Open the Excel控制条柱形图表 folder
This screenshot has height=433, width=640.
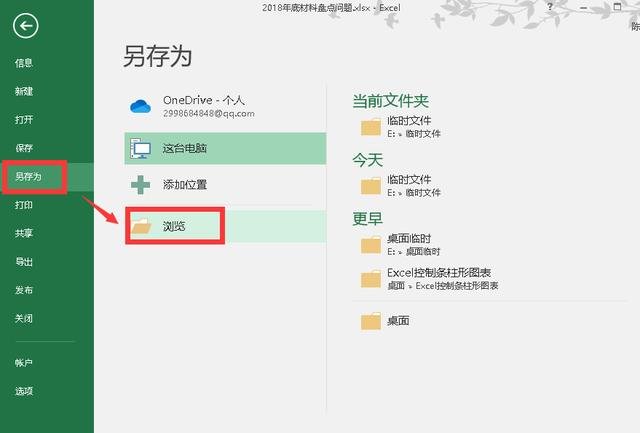(439, 273)
